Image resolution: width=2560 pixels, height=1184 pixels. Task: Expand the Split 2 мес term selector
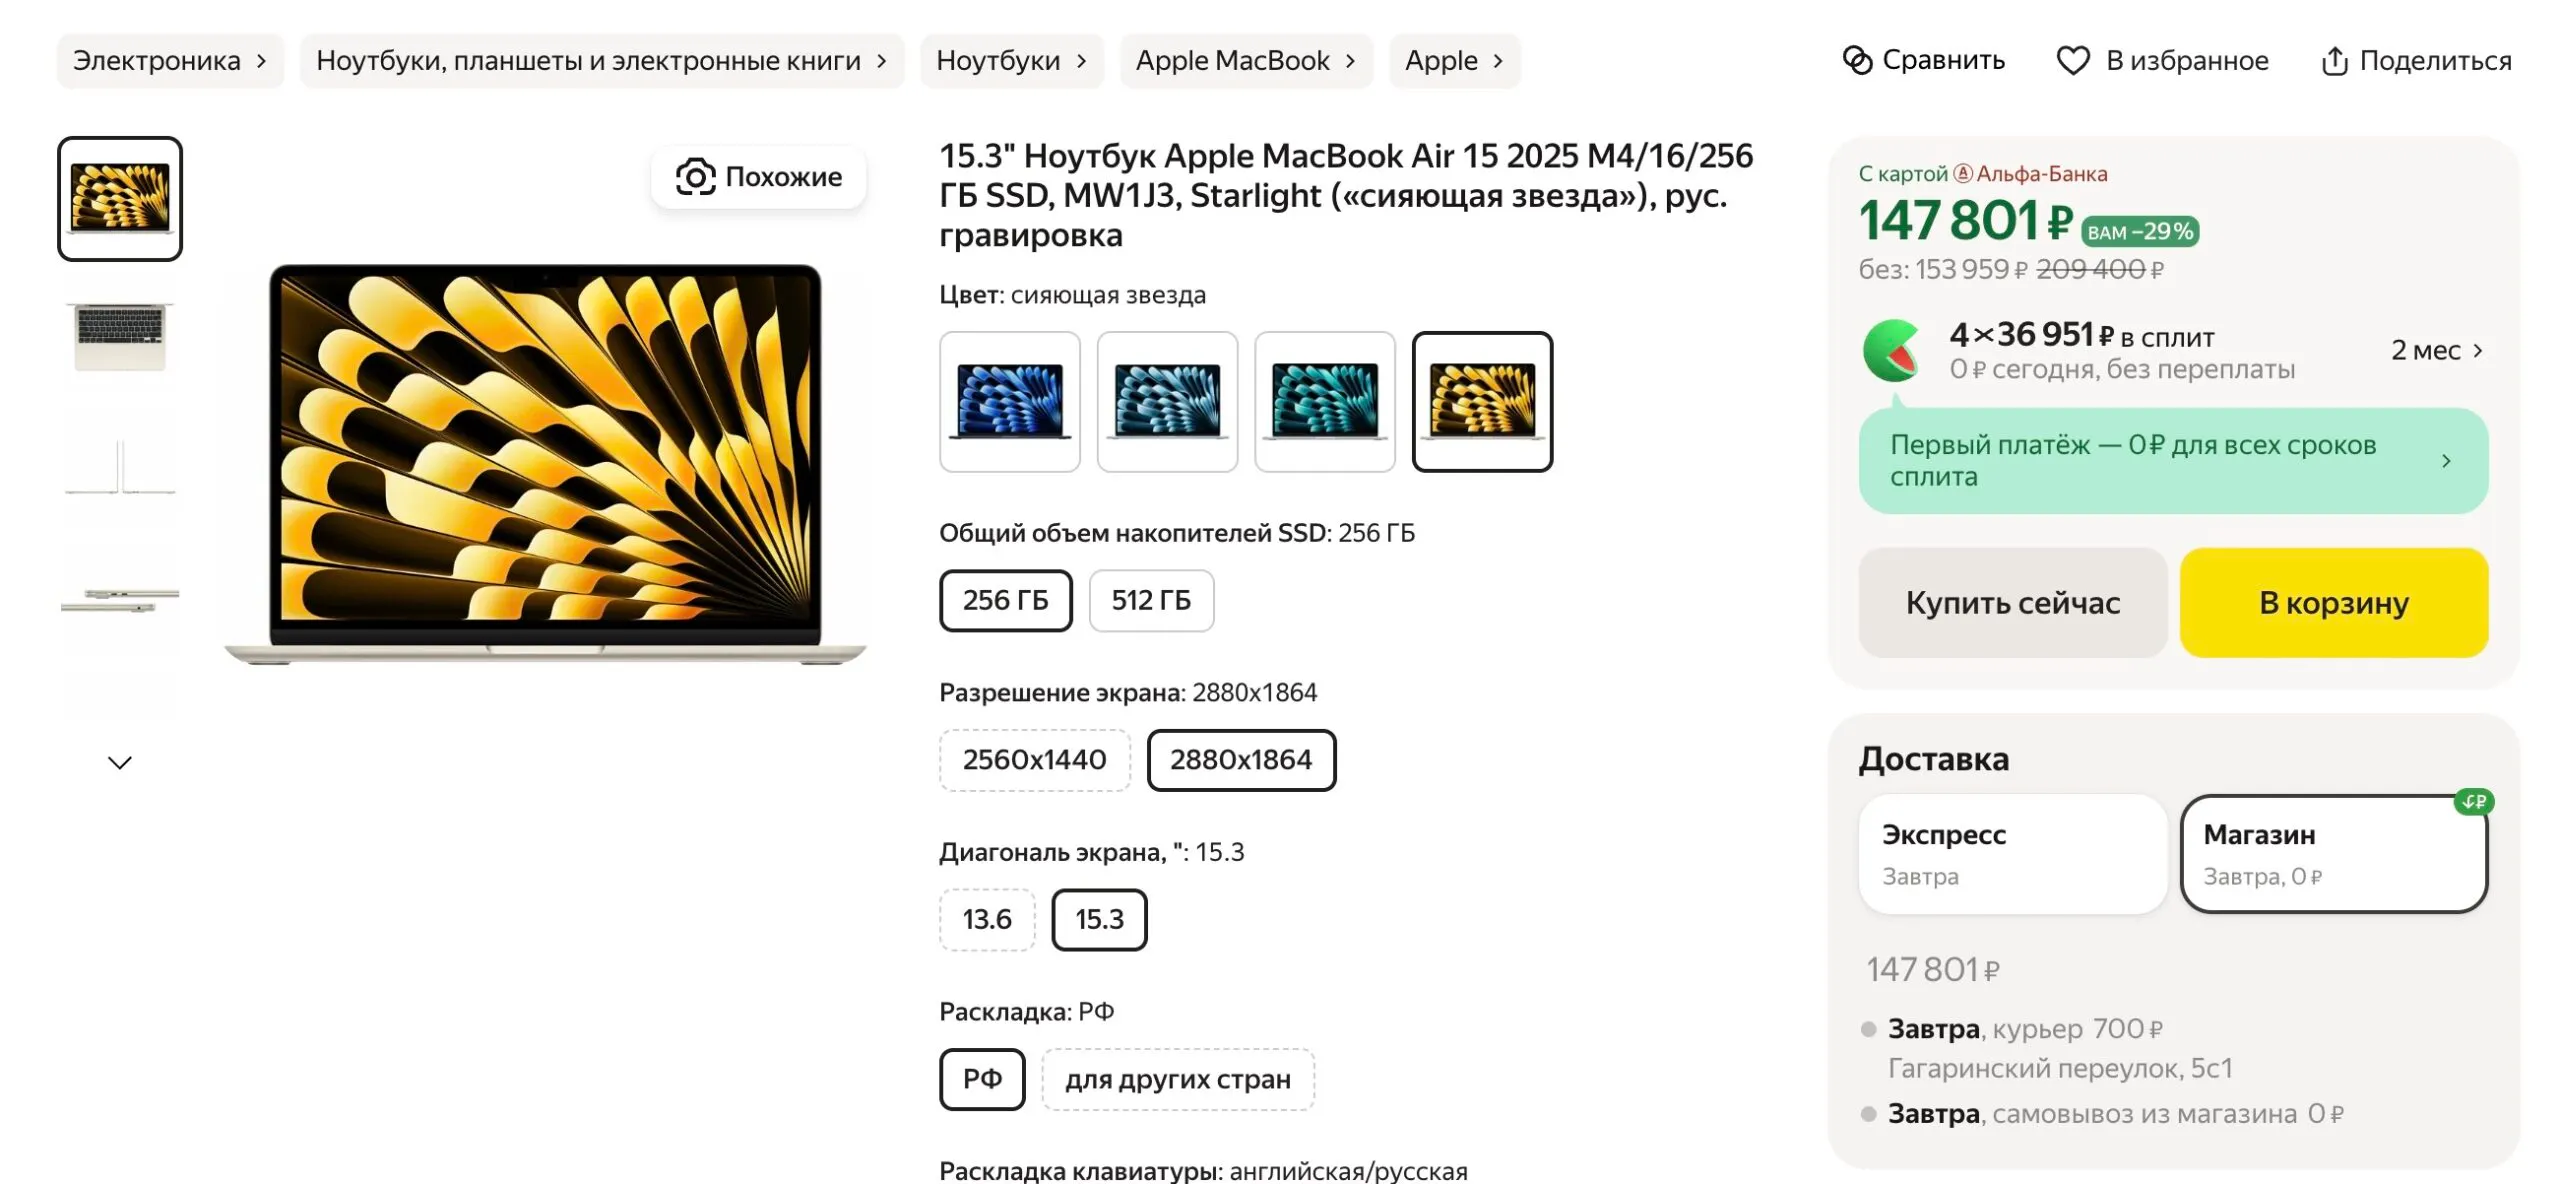point(2436,351)
